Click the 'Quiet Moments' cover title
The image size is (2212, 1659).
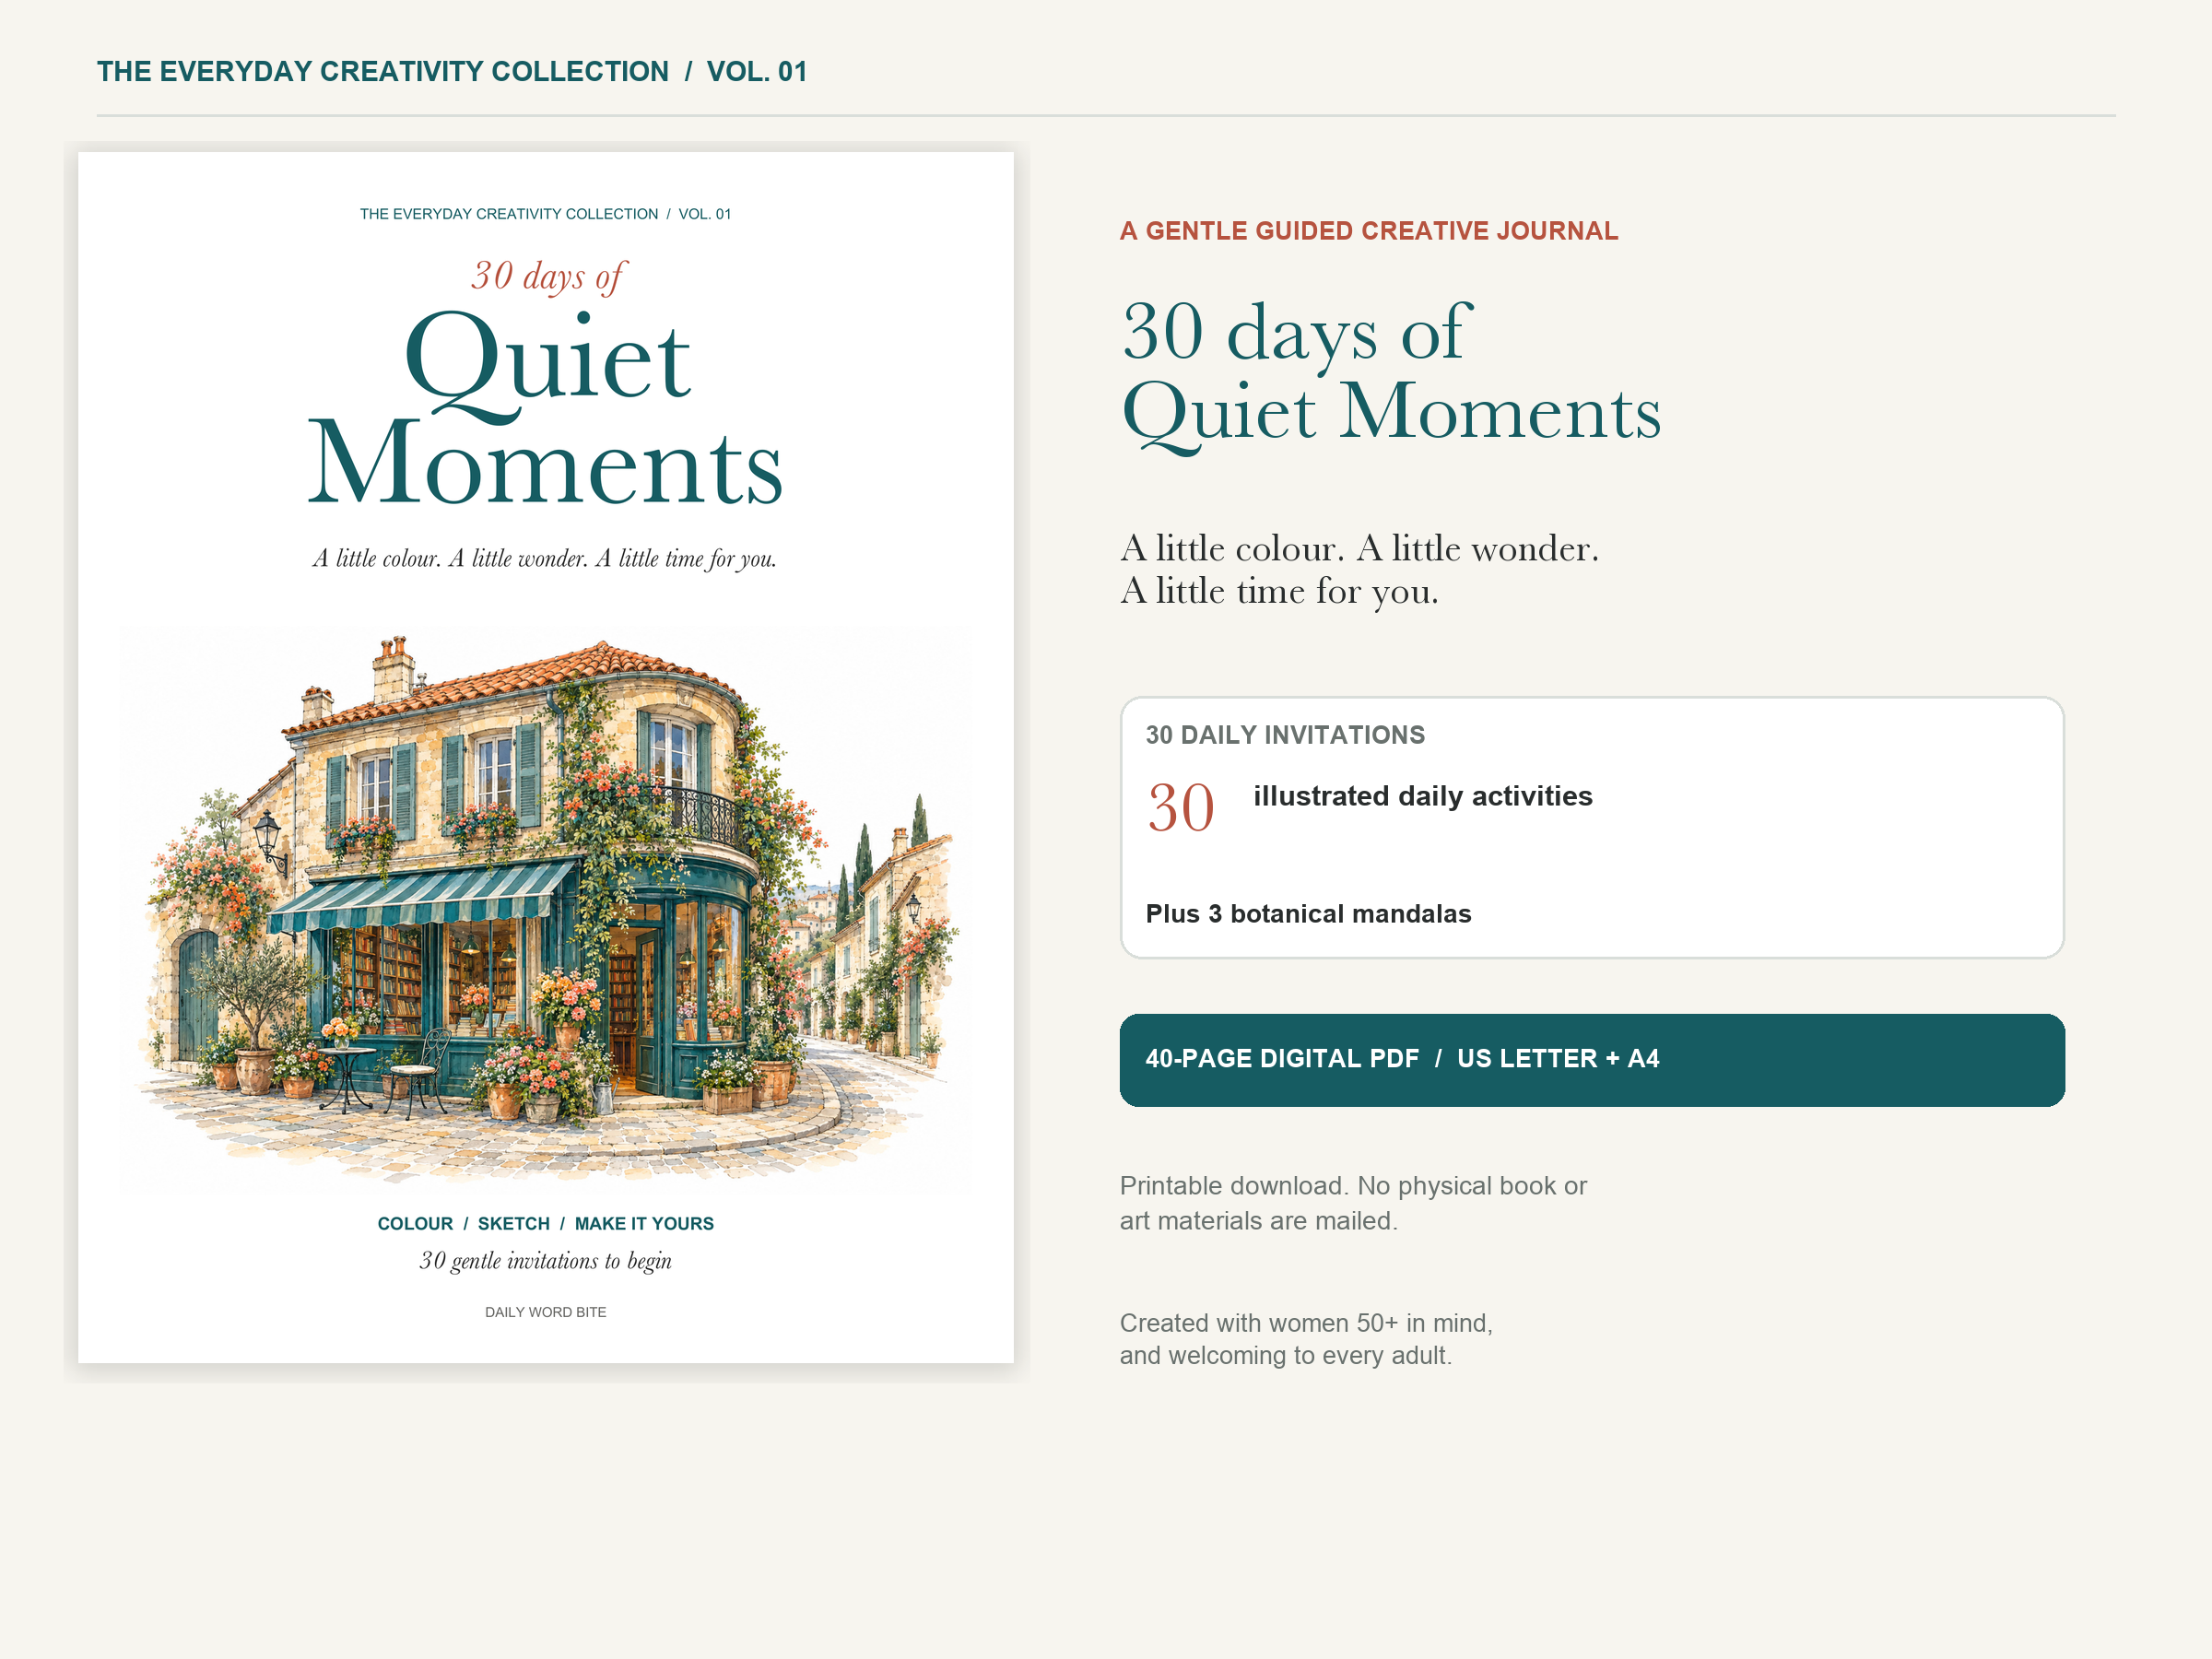point(545,407)
